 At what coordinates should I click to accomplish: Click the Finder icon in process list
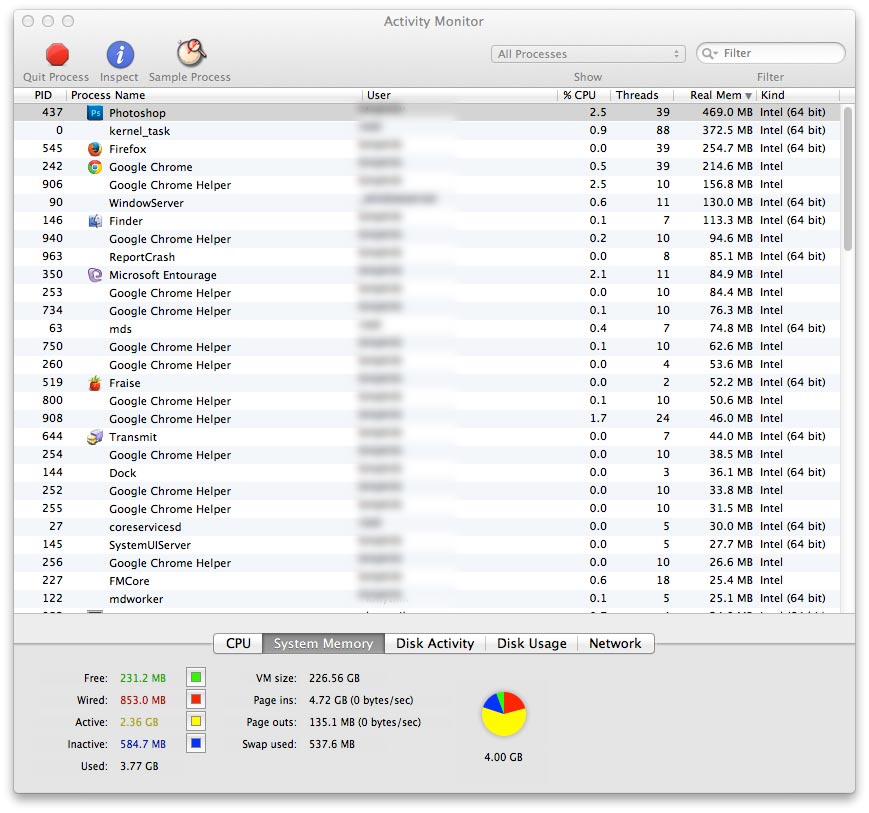95,221
